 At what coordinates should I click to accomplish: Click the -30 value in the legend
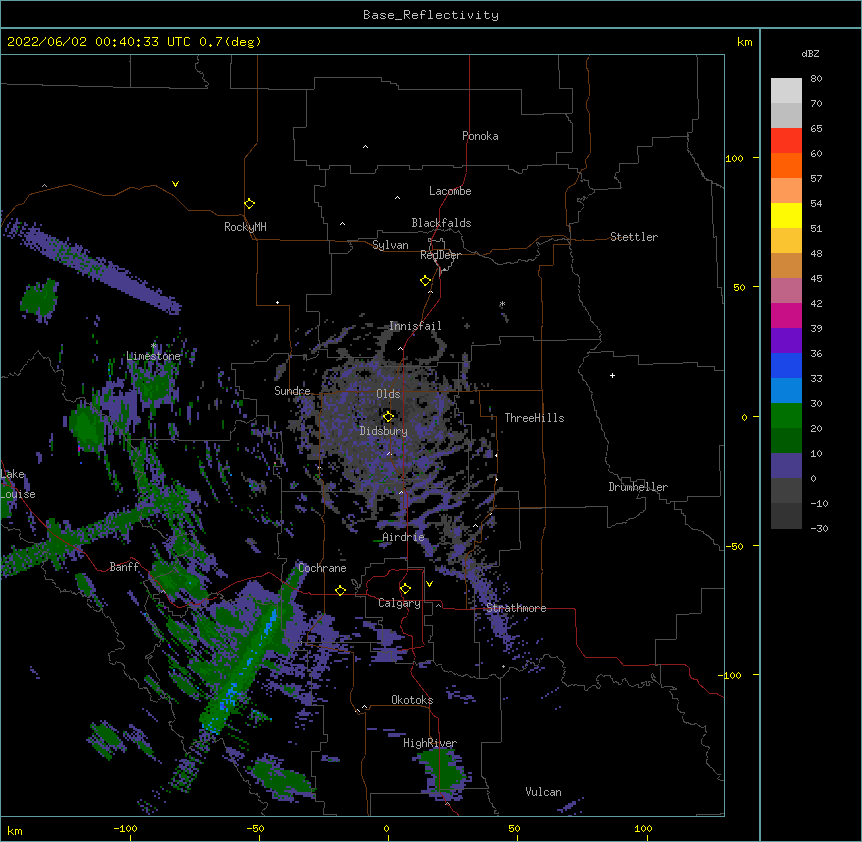(x=819, y=528)
